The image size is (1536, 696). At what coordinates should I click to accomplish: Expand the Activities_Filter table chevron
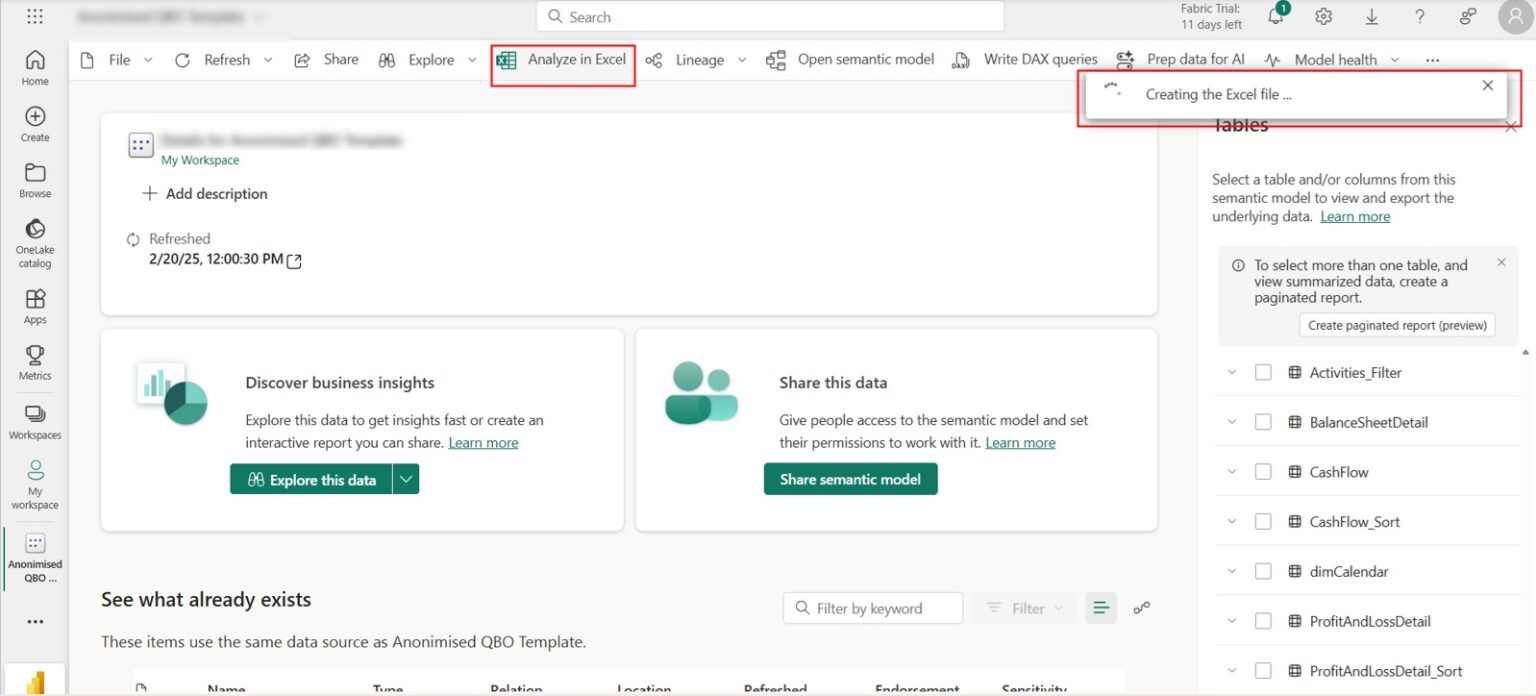click(x=1232, y=372)
